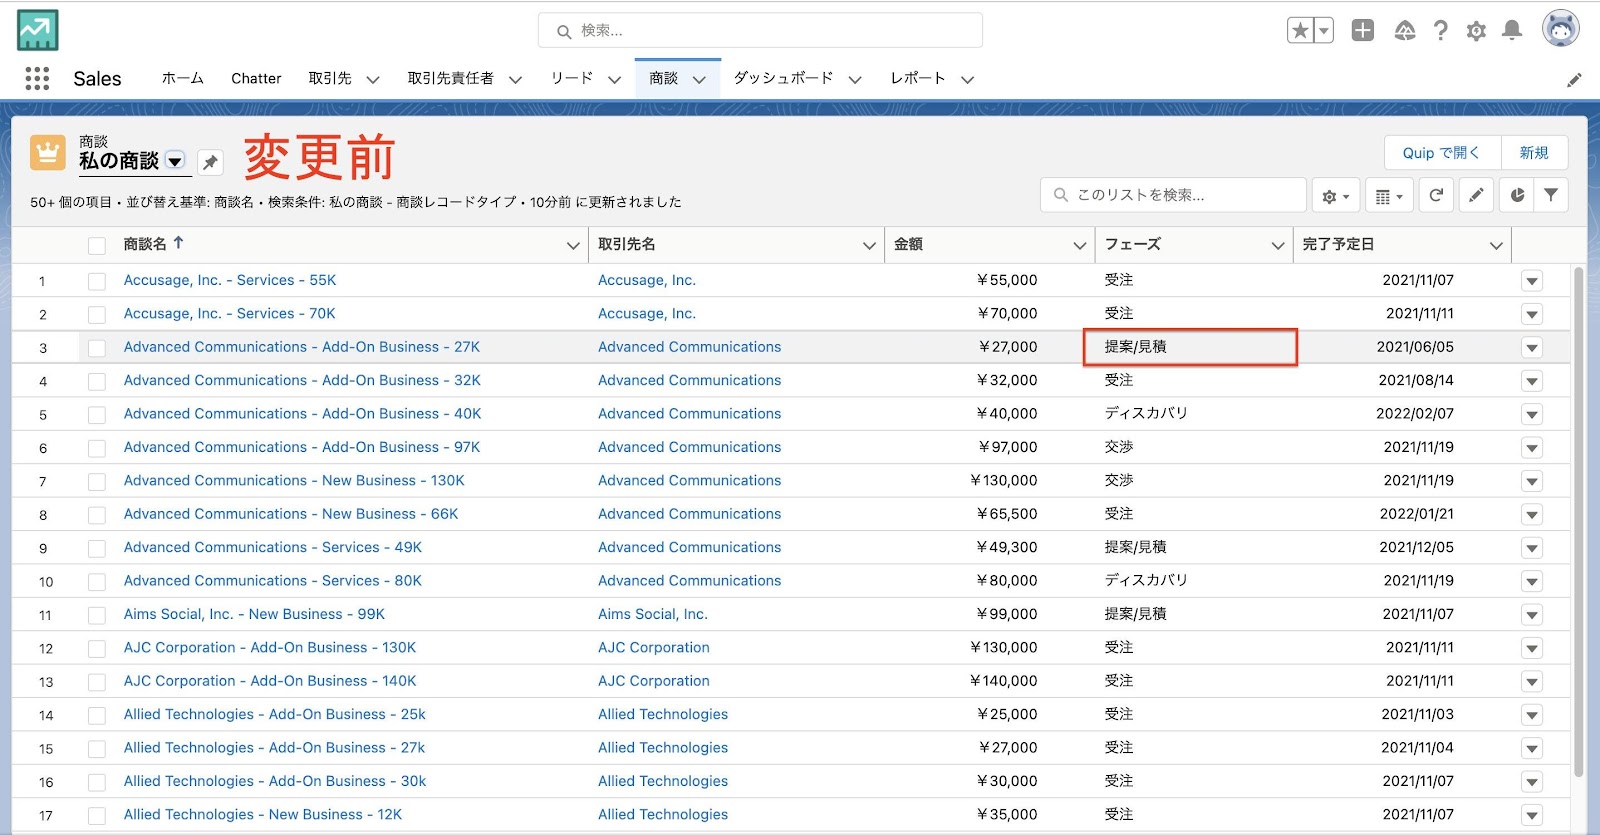The image size is (1600, 835).
Task: Click the ￥97,000 amount cell
Action: (x=1007, y=447)
